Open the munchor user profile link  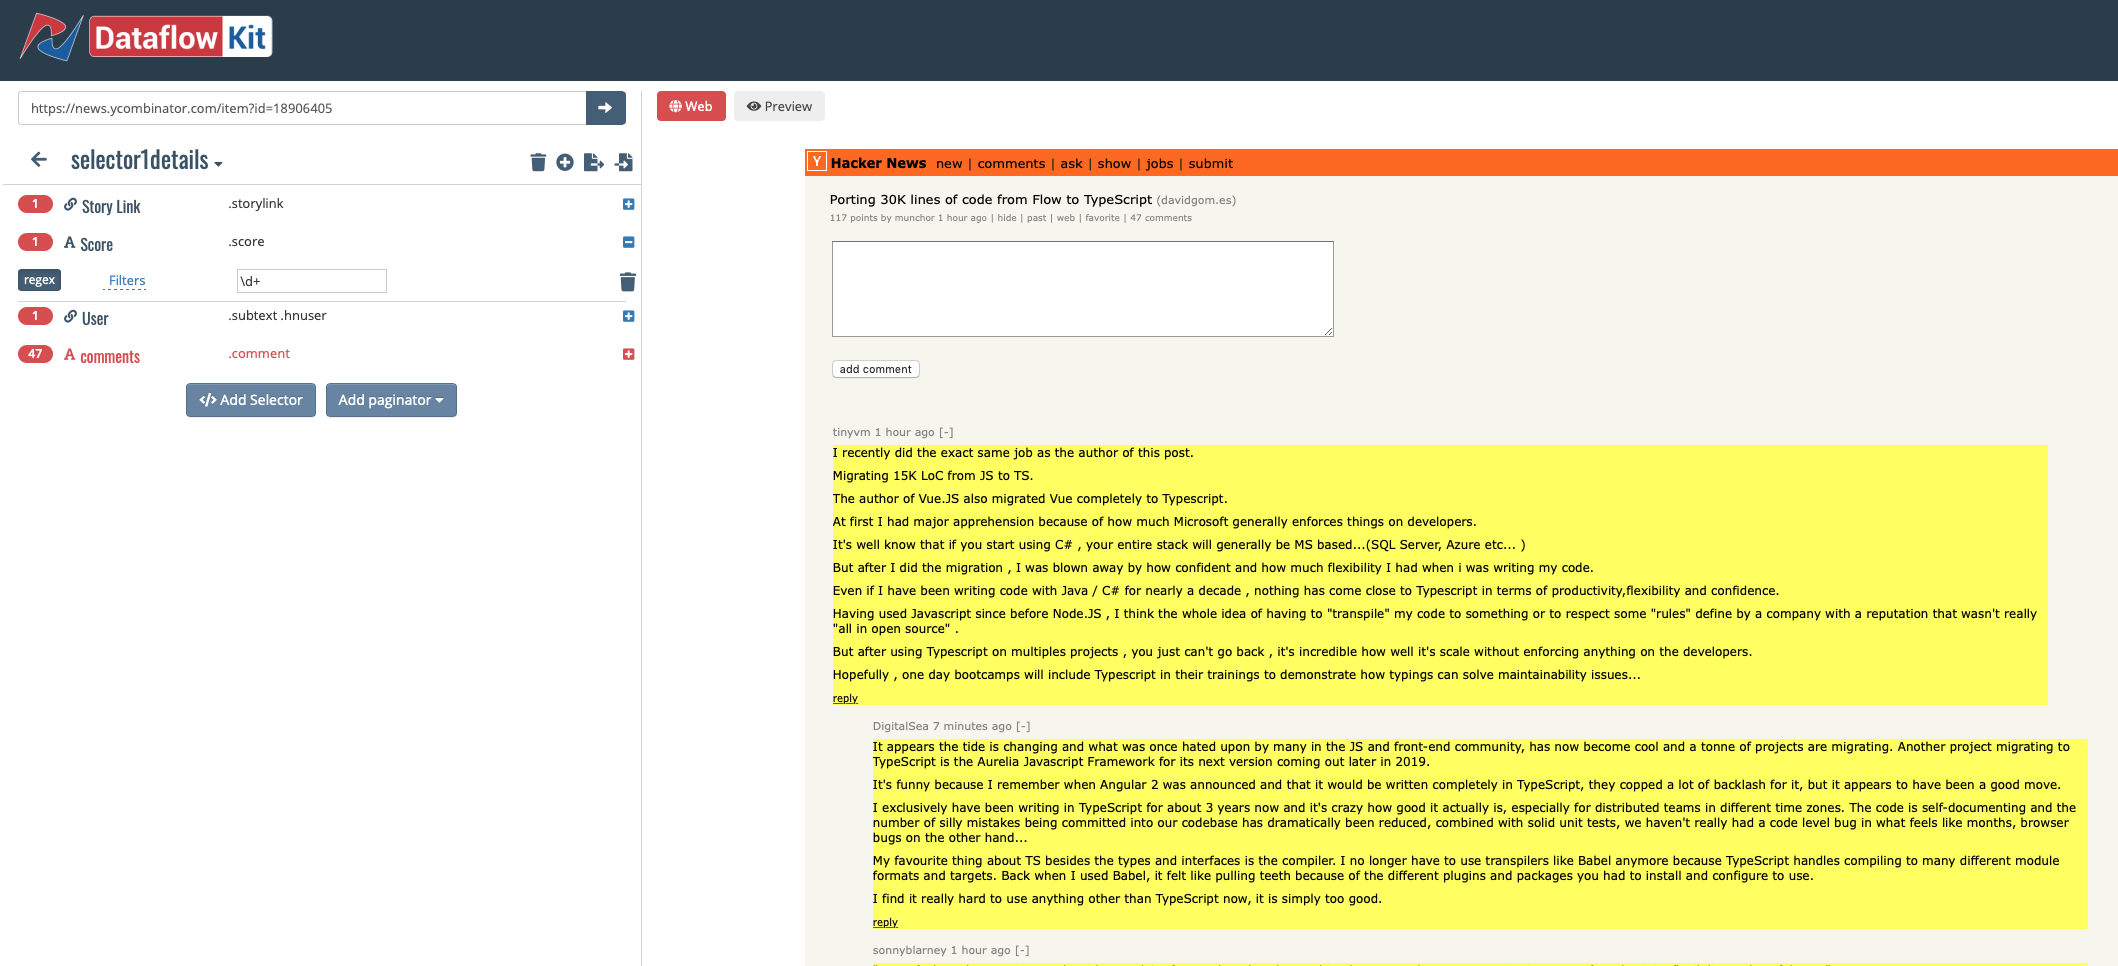[x=914, y=218]
